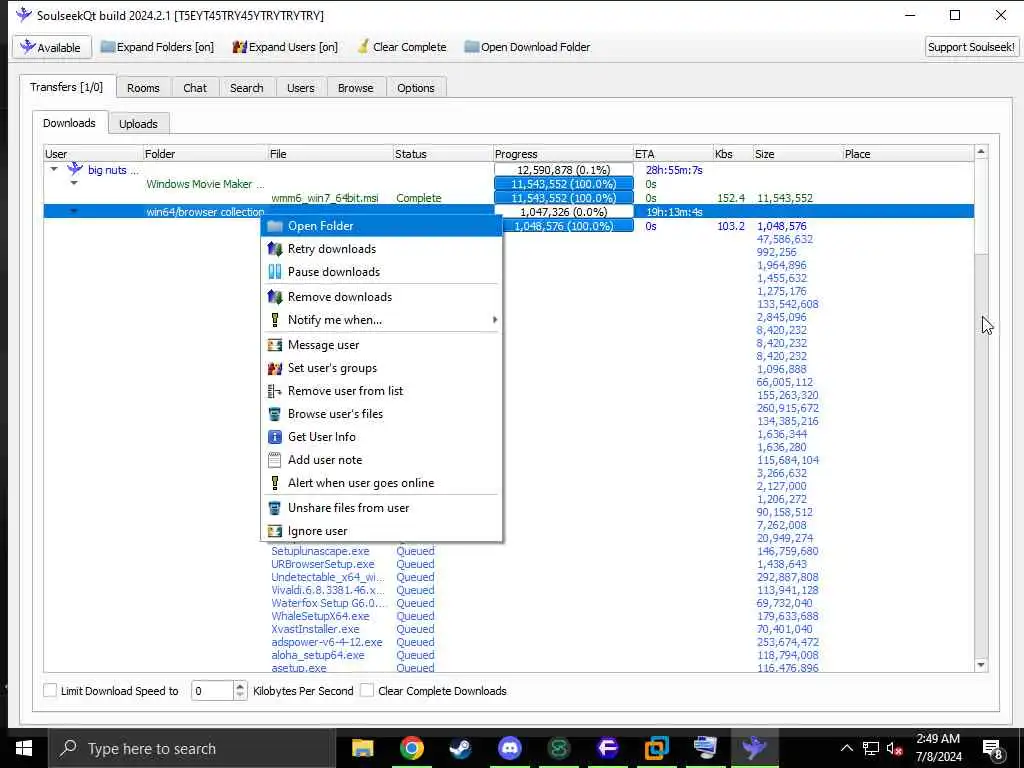Sort by the Progress column header

point(563,154)
